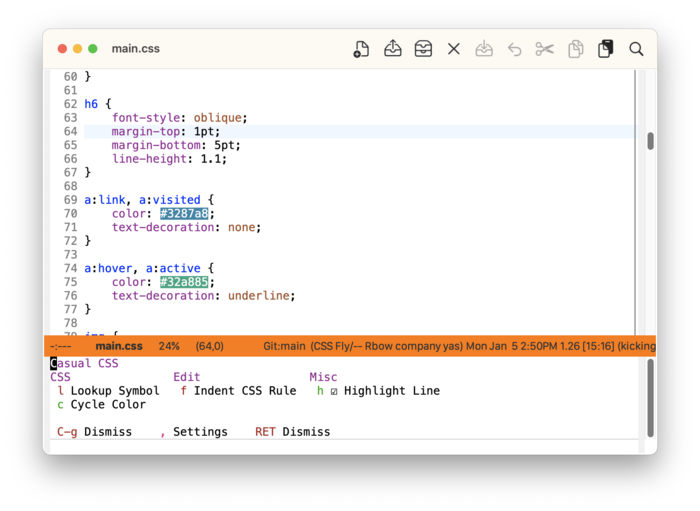Run Indent CSS Rule command
The image size is (700, 511).
pos(244,391)
